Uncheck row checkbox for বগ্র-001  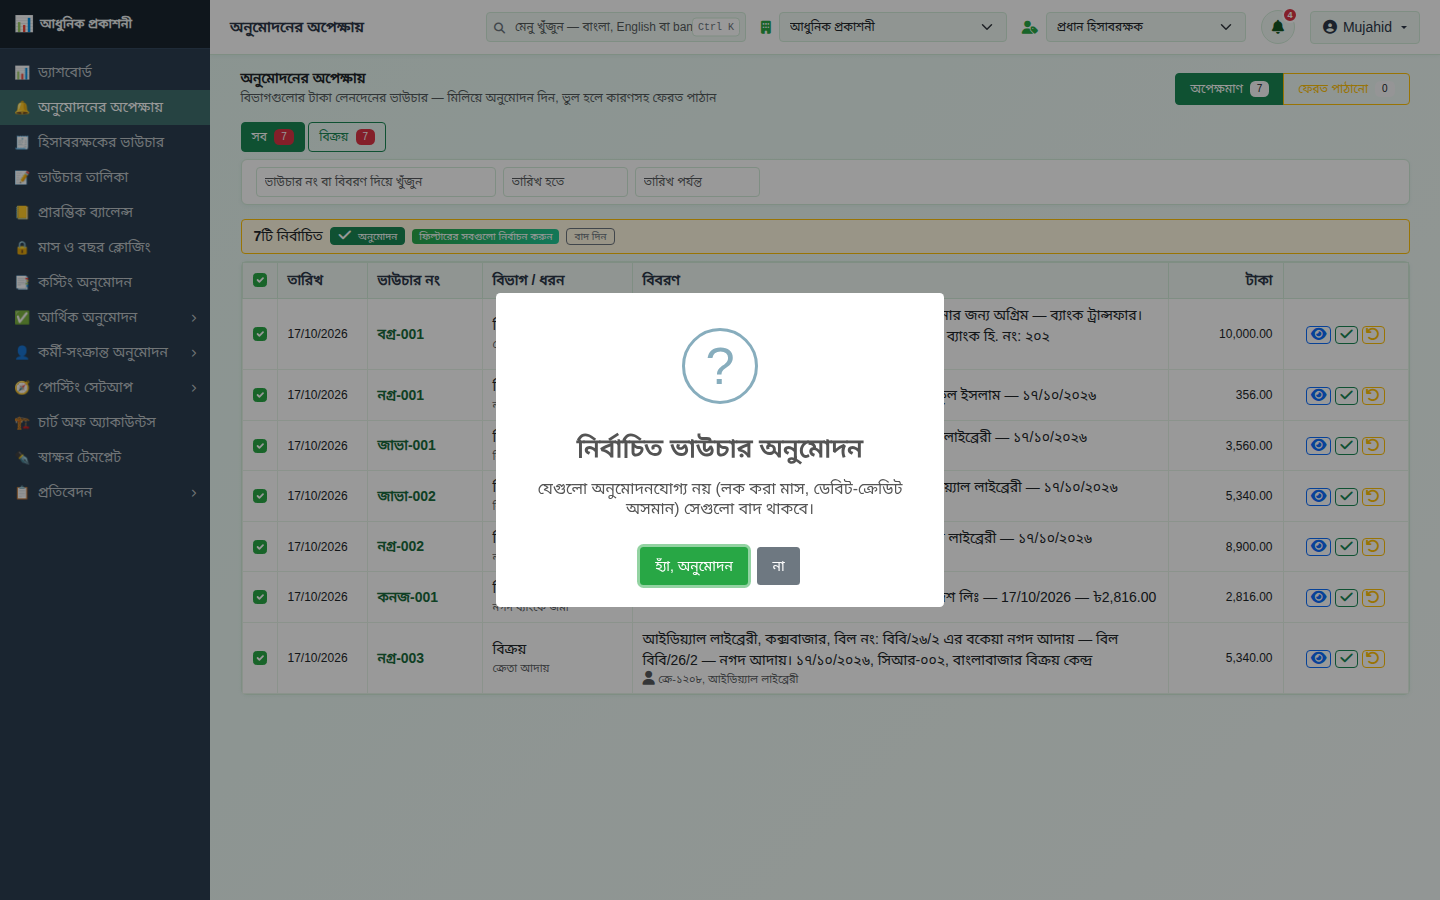[x=260, y=334]
